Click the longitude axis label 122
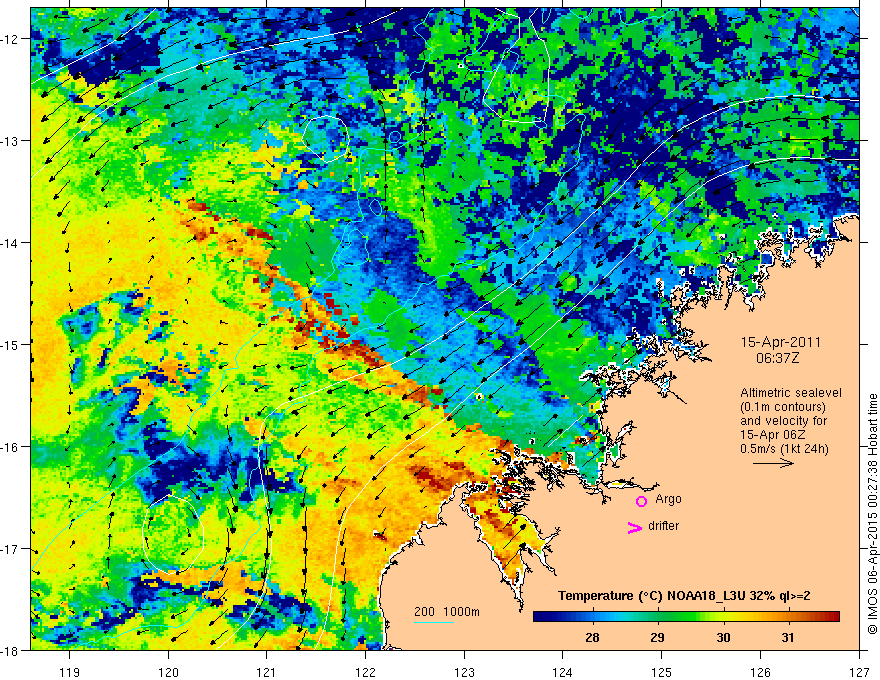Viewport: 880px width, 680px height. coord(365,672)
